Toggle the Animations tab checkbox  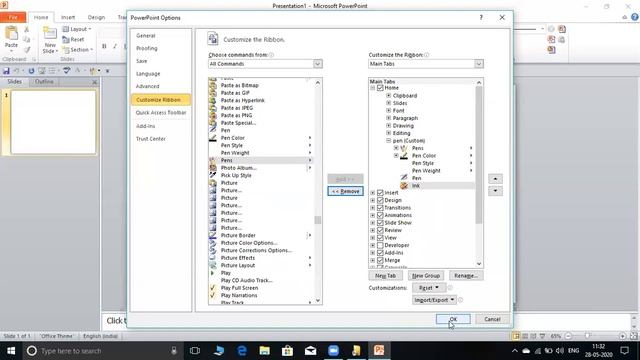click(380, 215)
